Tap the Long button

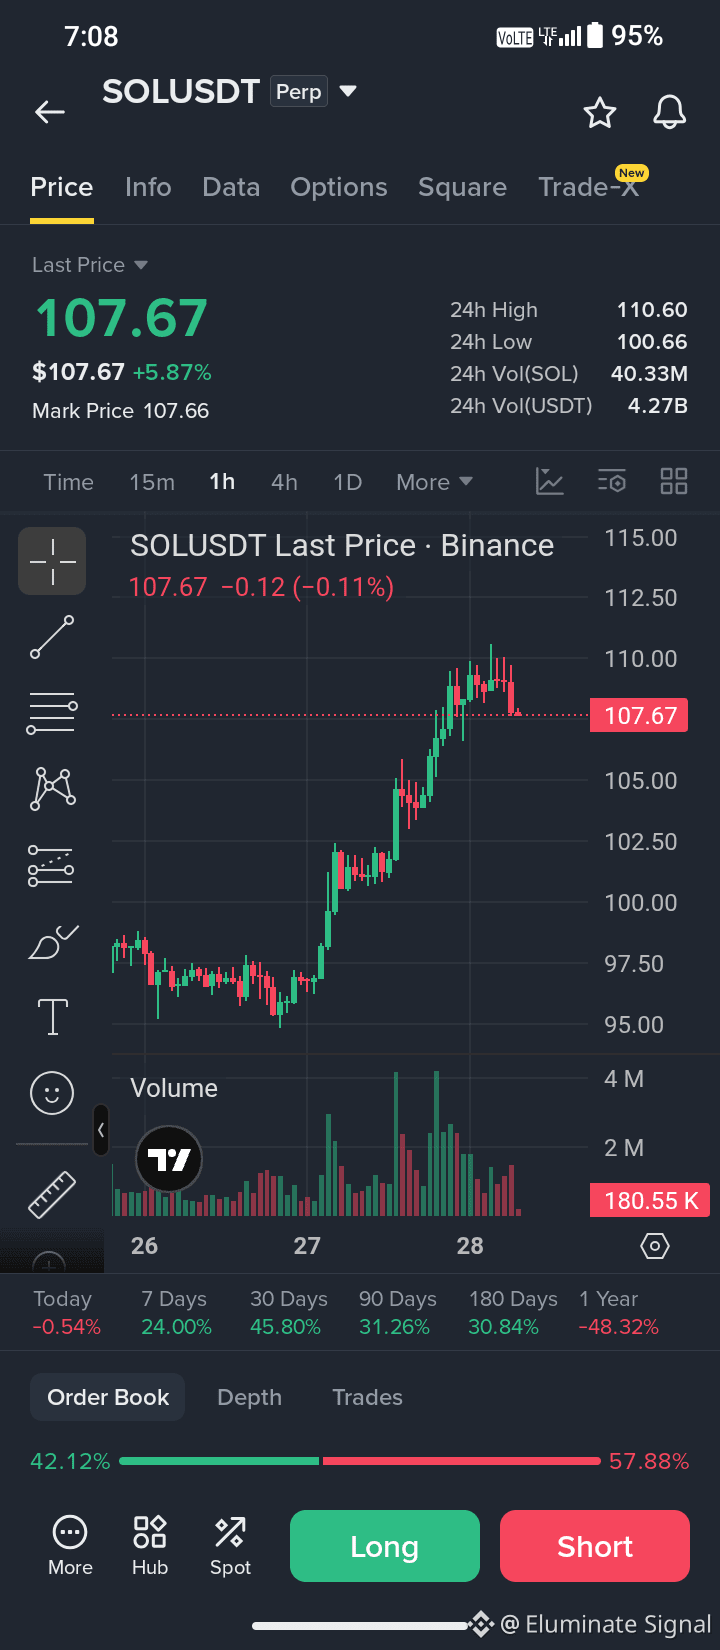385,1546
